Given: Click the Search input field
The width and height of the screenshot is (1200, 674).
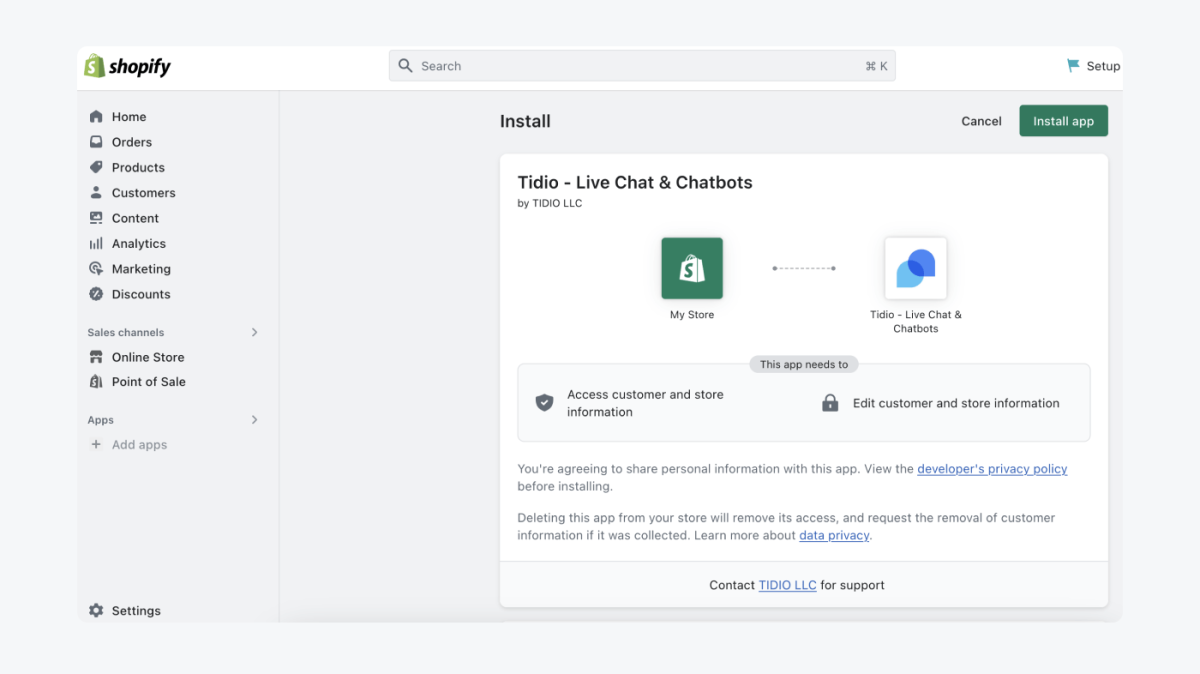Looking at the screenshot, I should pyautogui.click(x=642, y=65).
